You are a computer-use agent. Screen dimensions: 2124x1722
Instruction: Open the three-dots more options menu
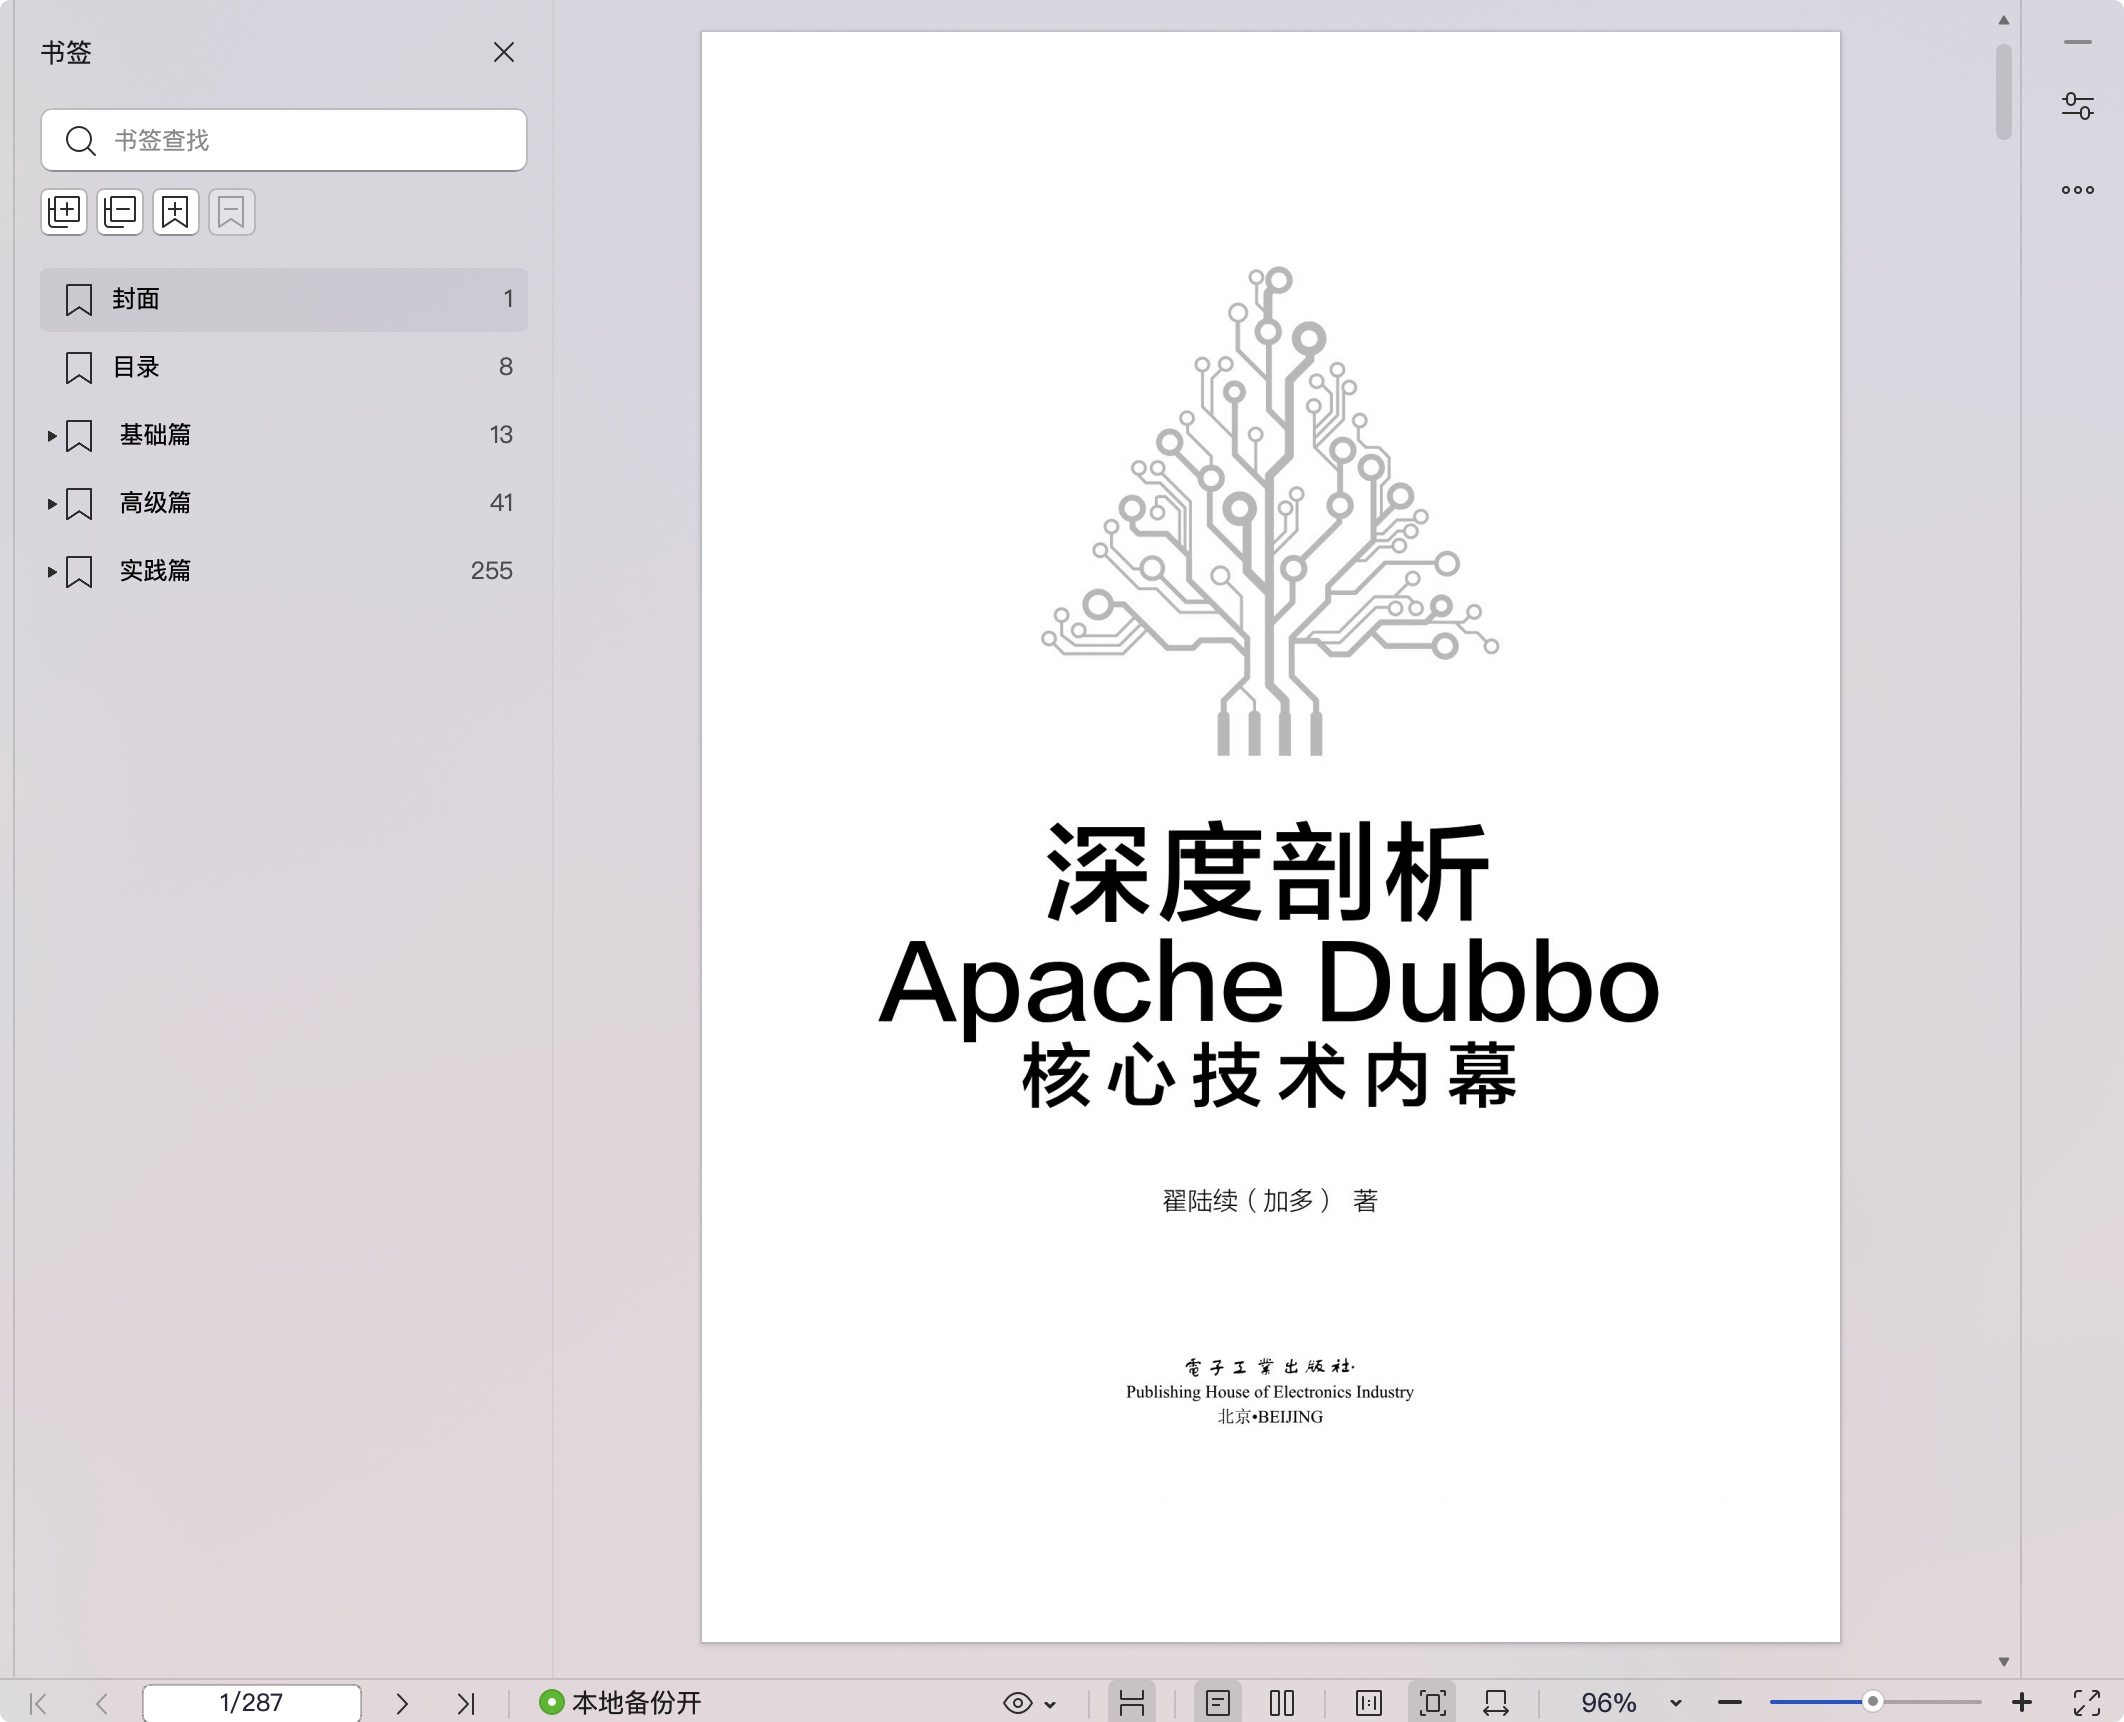2078,190
